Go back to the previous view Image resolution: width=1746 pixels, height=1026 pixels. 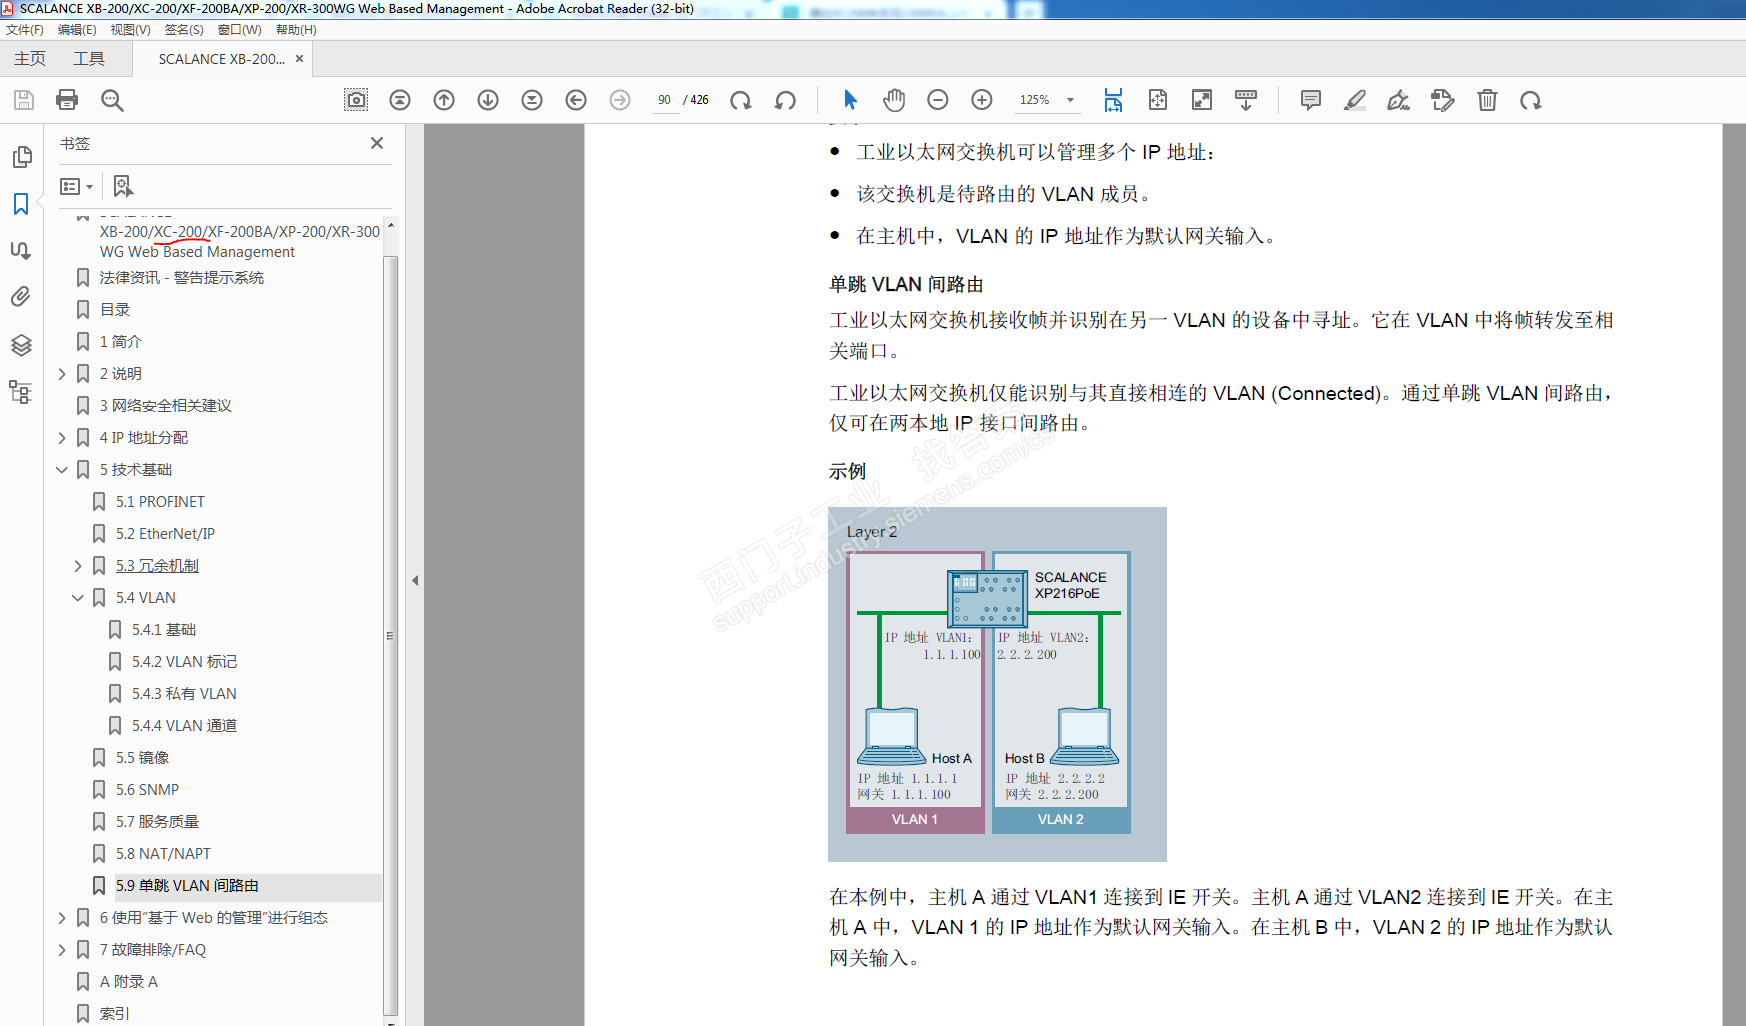click(x=576, y=100)
